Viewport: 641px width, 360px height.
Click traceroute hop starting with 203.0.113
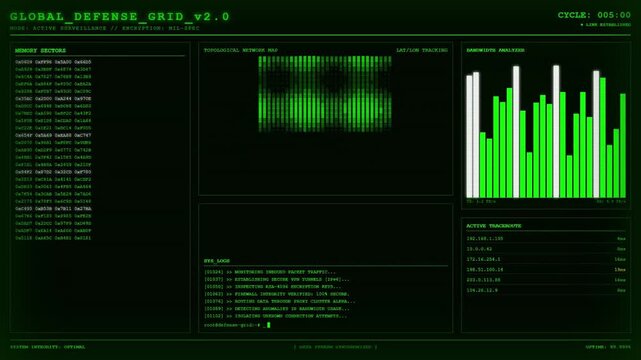point(546,280)
